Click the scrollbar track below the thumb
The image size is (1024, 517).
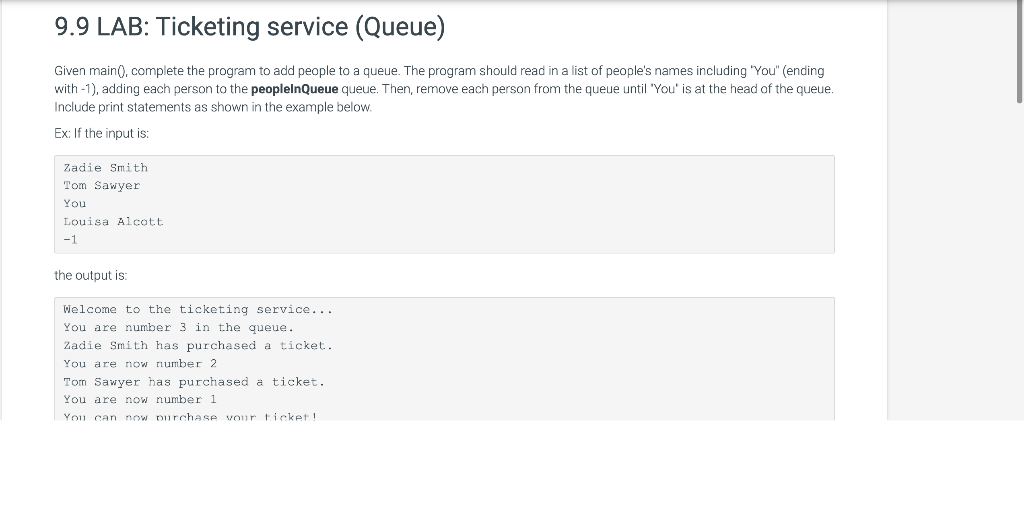click(x=1019, y=261)
